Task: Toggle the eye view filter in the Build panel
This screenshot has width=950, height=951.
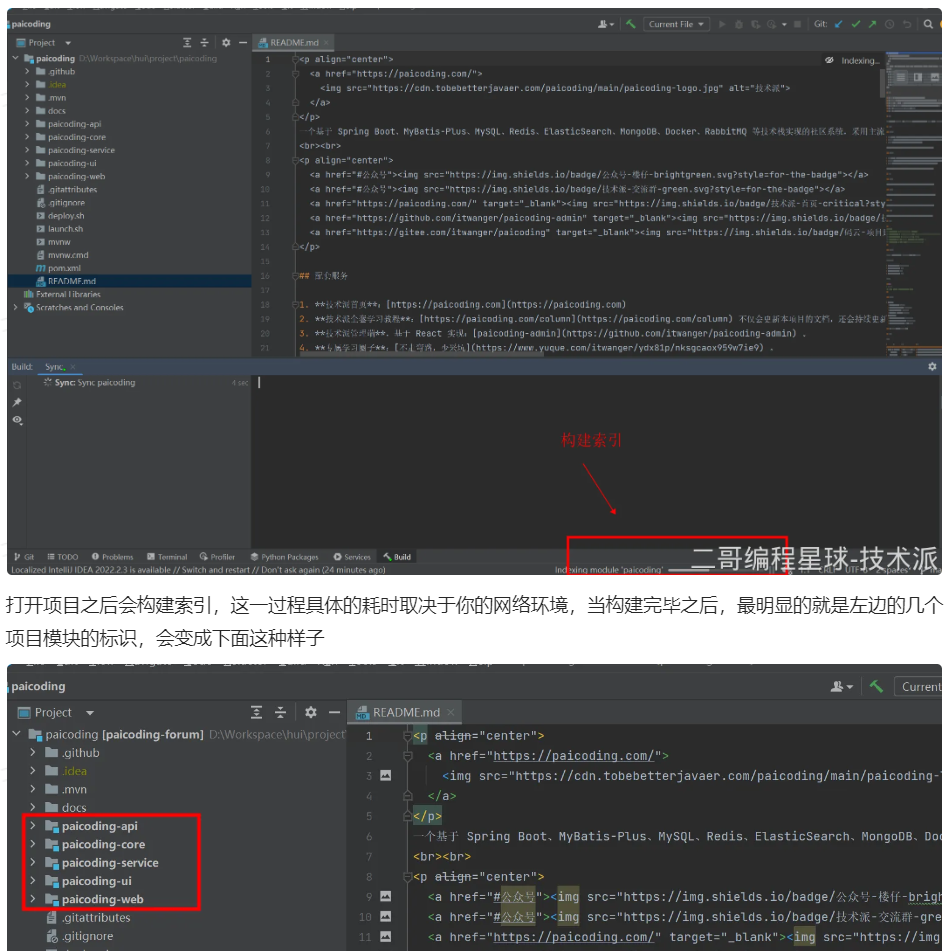Action: tap(17, 420)
